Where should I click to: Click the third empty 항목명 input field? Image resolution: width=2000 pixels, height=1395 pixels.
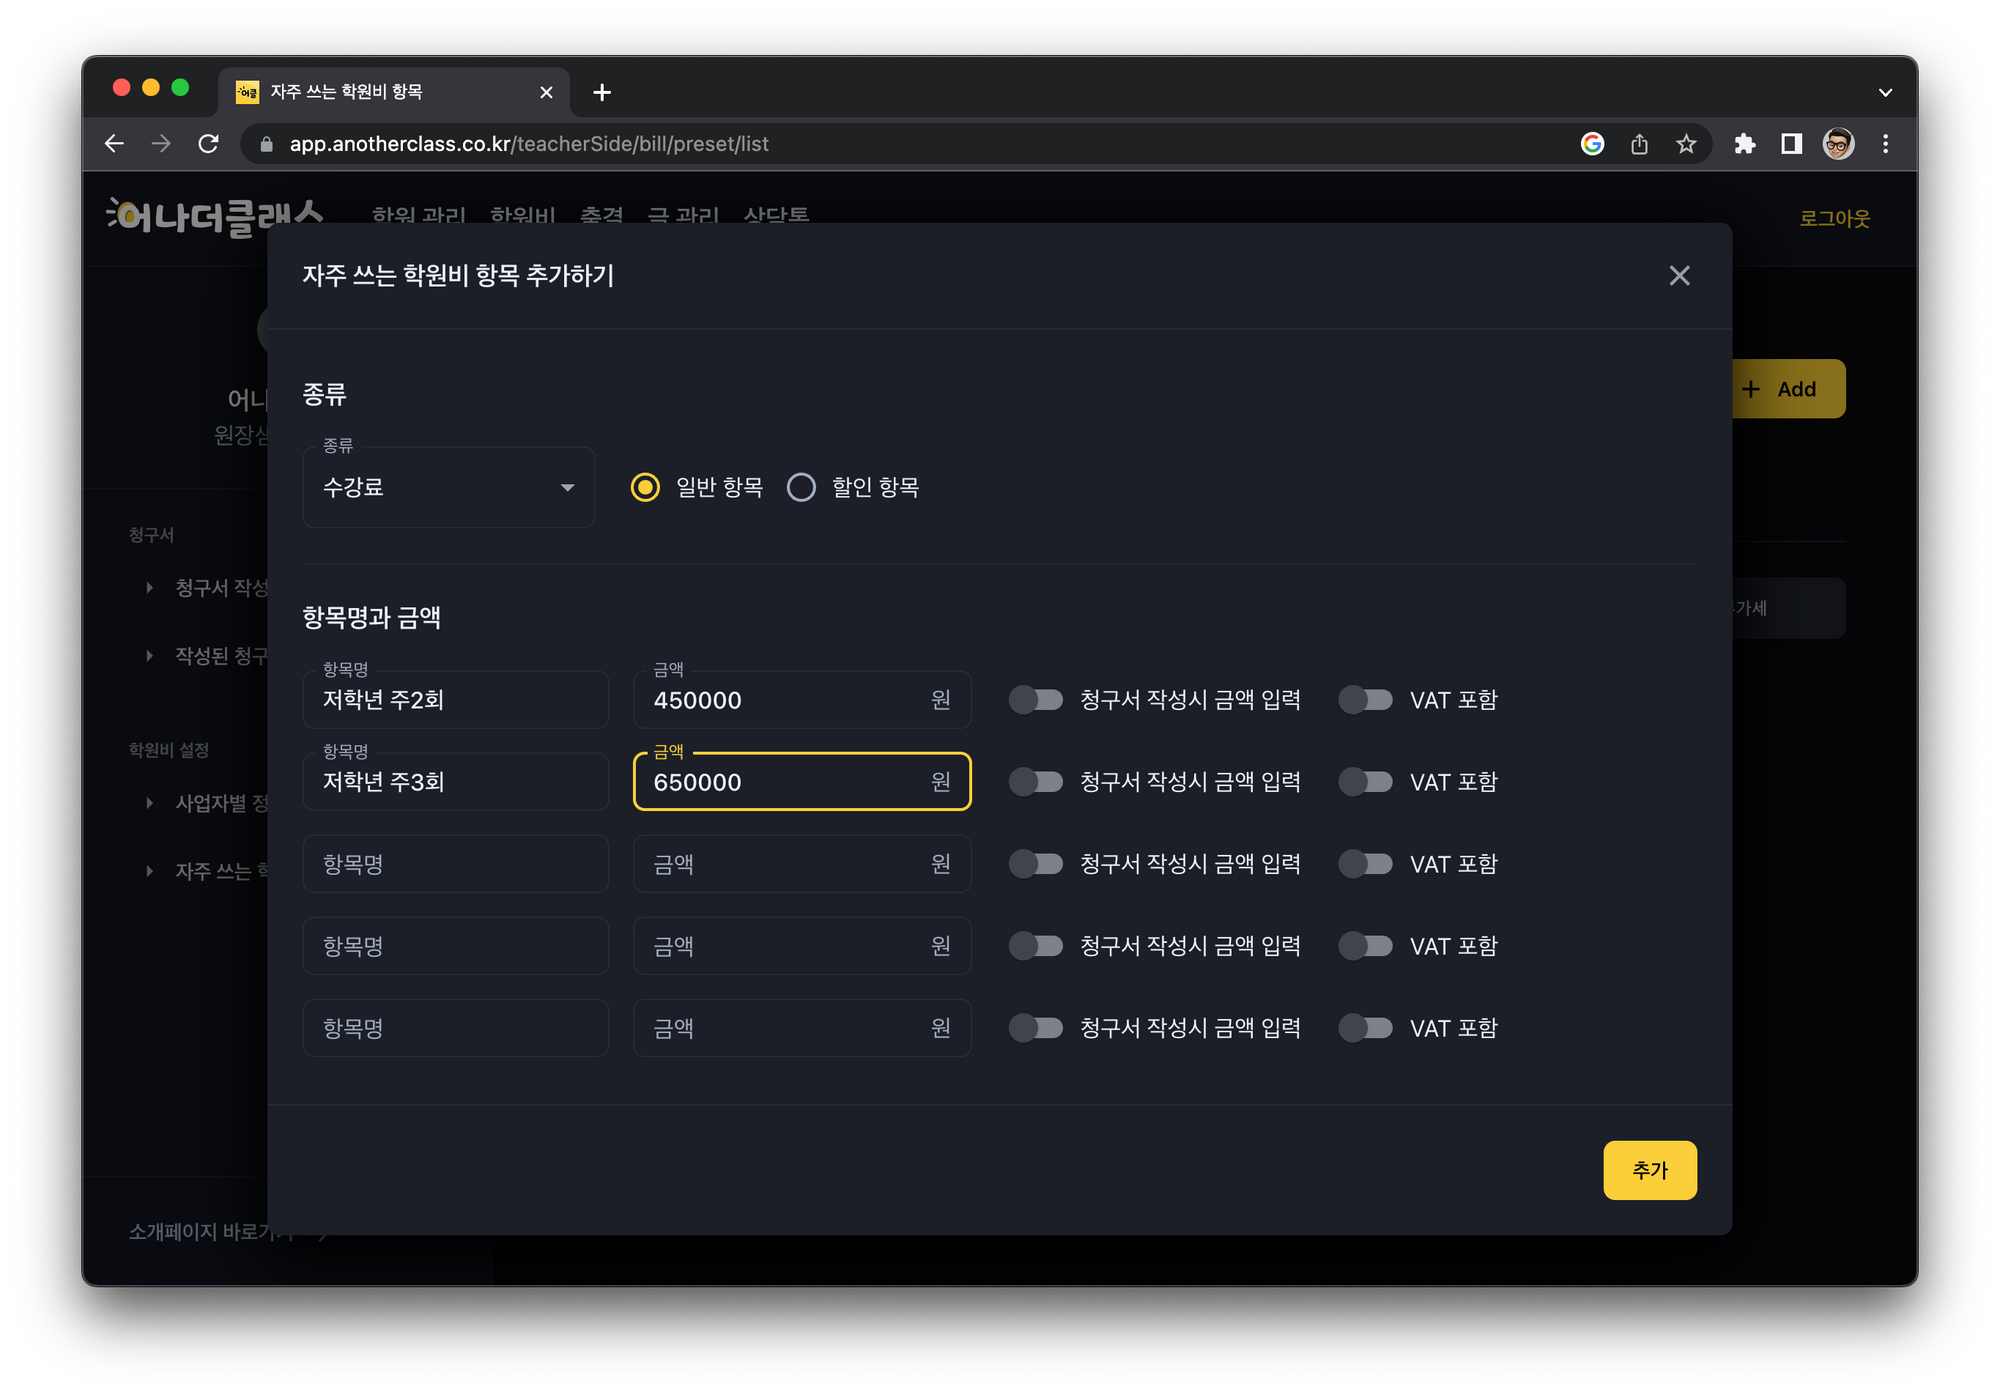pos(455,1028)
